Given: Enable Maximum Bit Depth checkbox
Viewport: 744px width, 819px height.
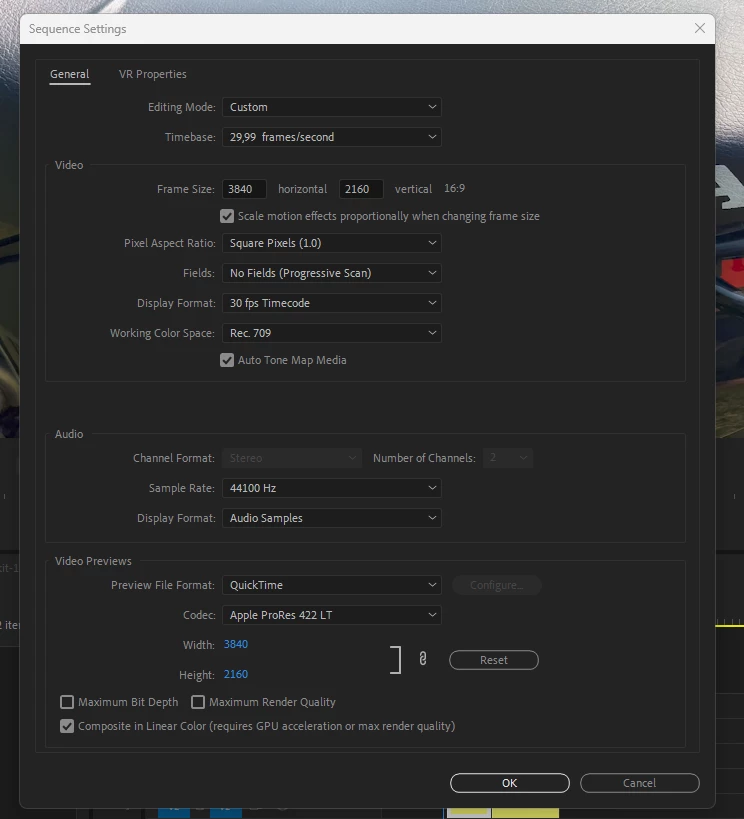Looking at the screenshot, I should (67, 702).
